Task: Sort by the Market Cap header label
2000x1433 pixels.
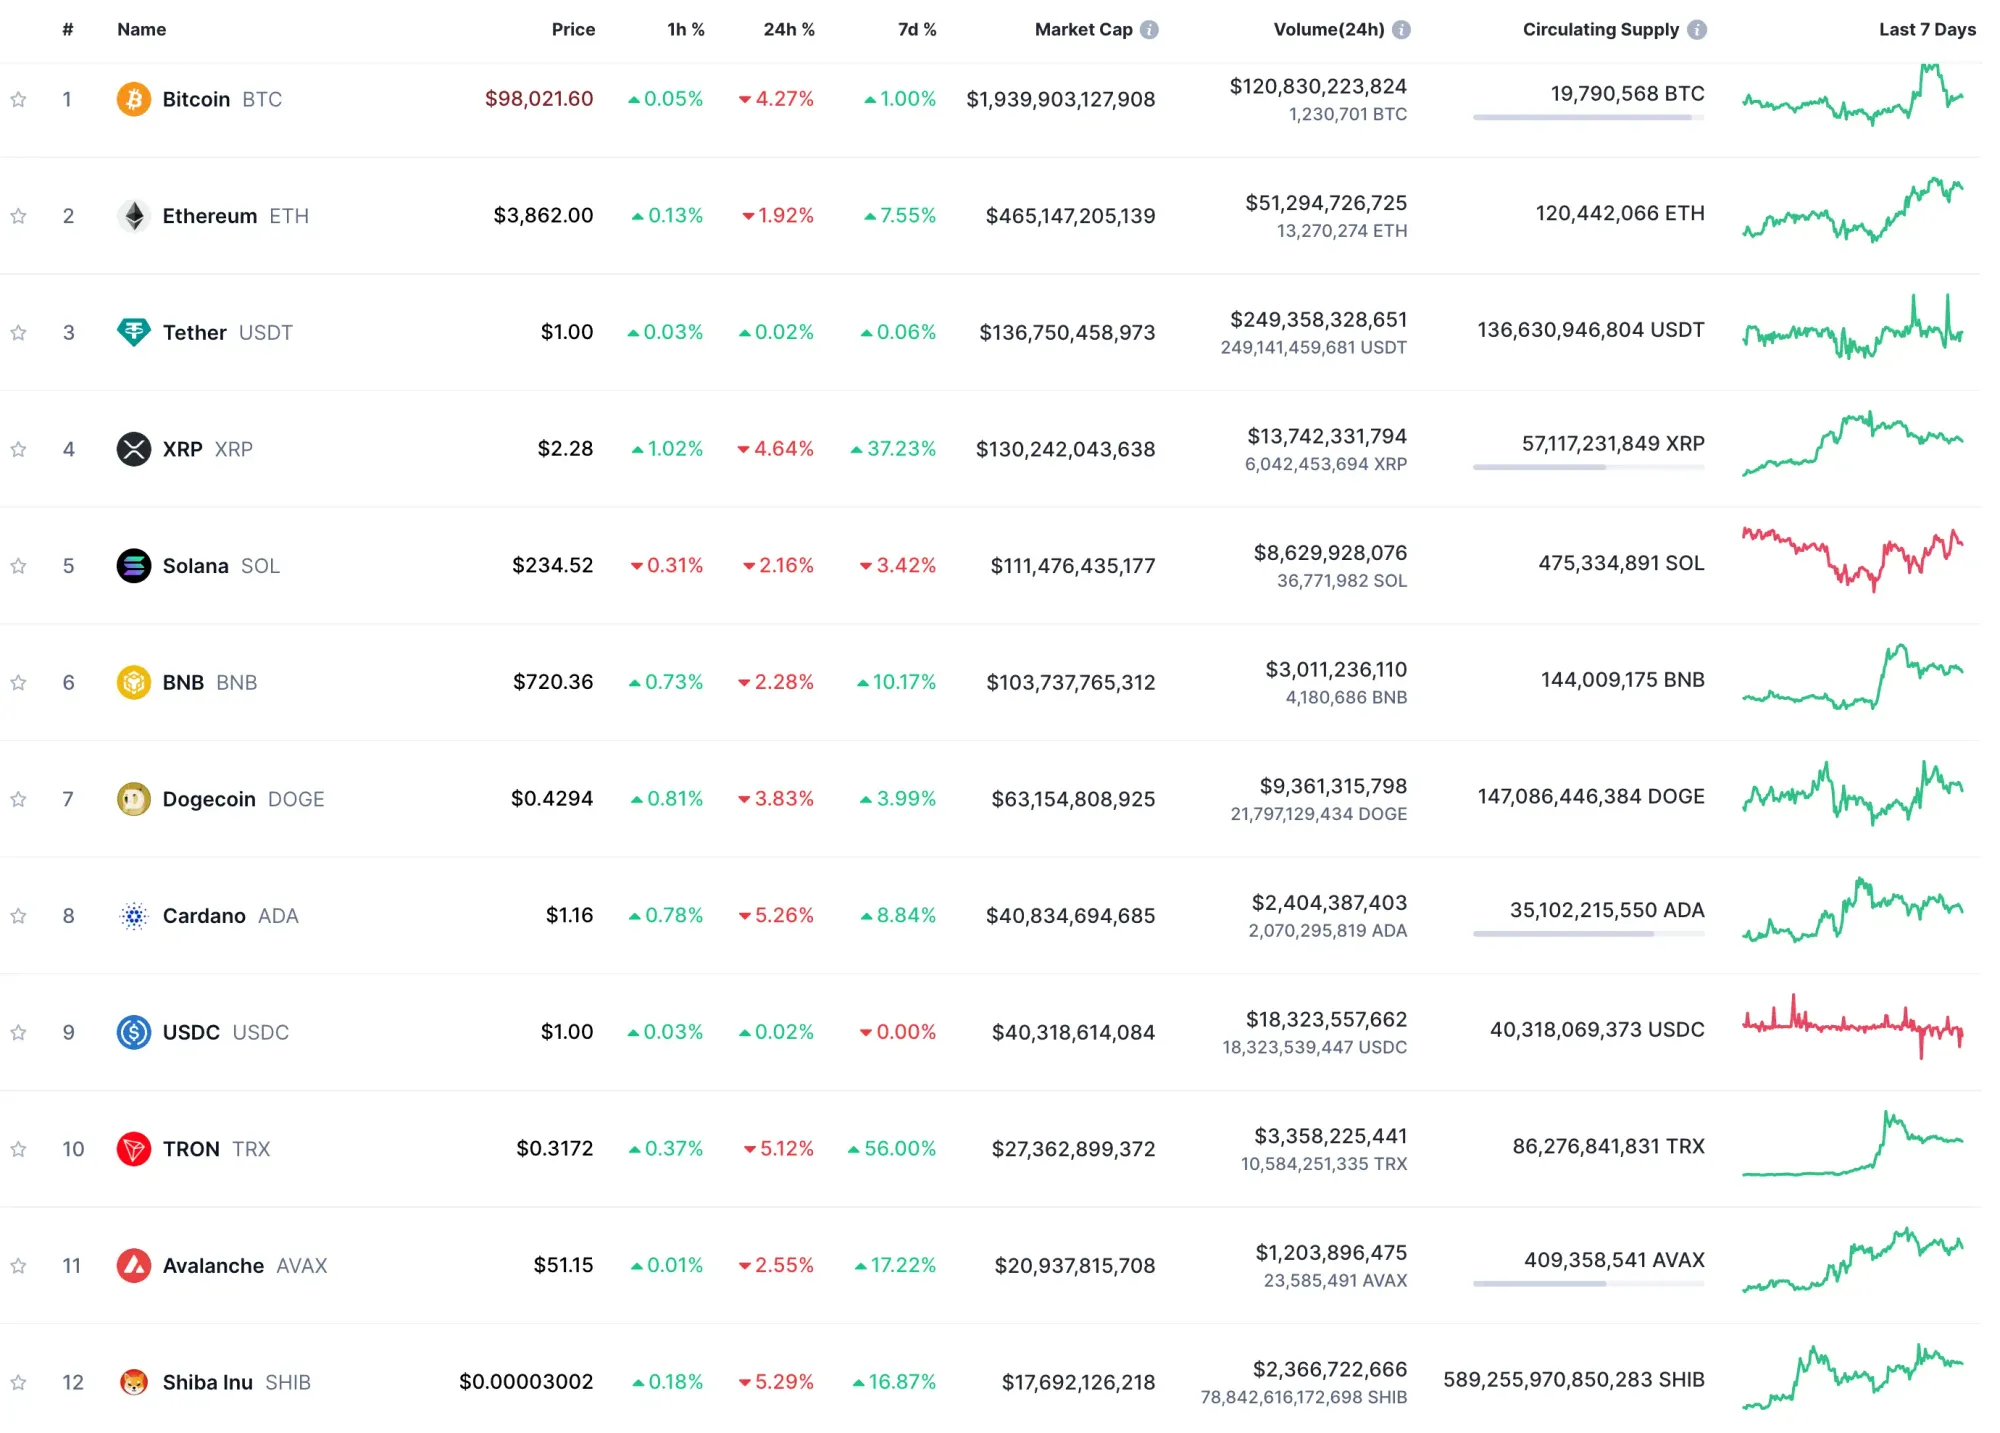Action: pyautogui.click(x=1083, y=30)
